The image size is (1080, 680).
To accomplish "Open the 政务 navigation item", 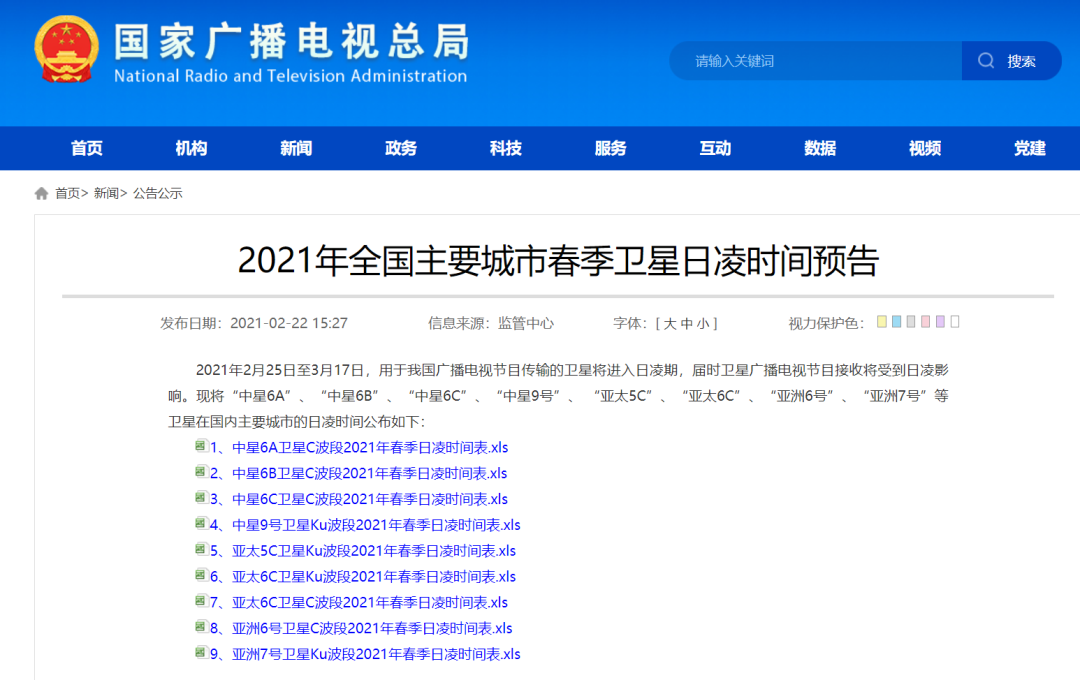I will [x=401, y=148].
